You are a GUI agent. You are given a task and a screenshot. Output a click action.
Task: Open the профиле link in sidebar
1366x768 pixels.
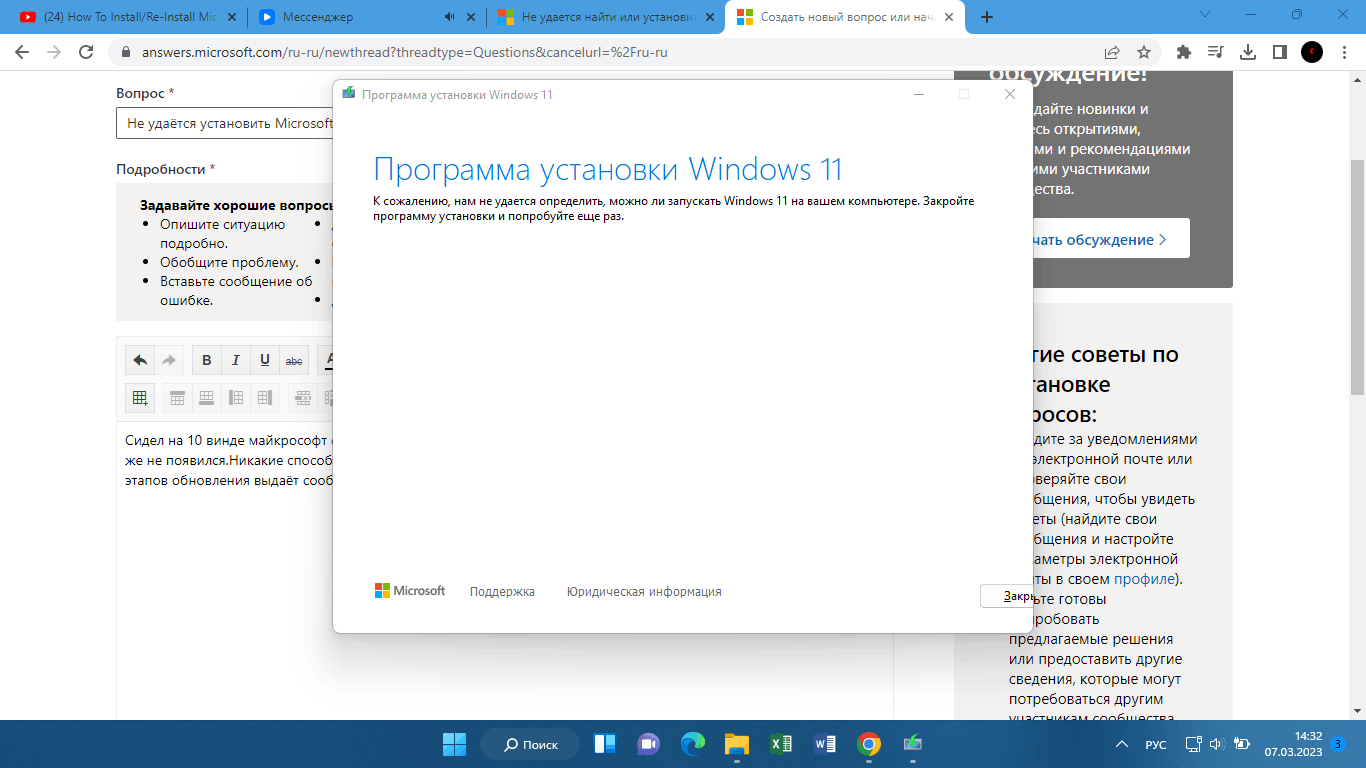coord(1145,579)
